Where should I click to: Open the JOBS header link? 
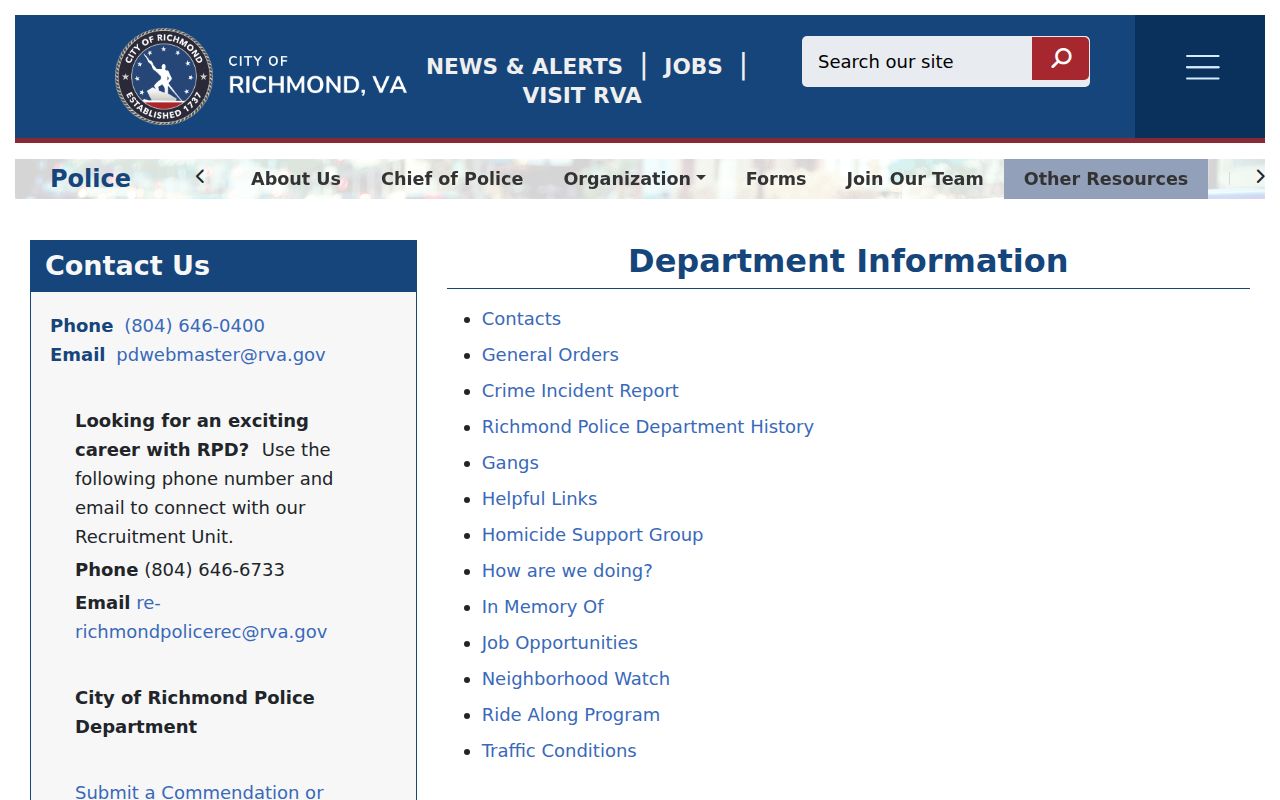tap(693, 66)
